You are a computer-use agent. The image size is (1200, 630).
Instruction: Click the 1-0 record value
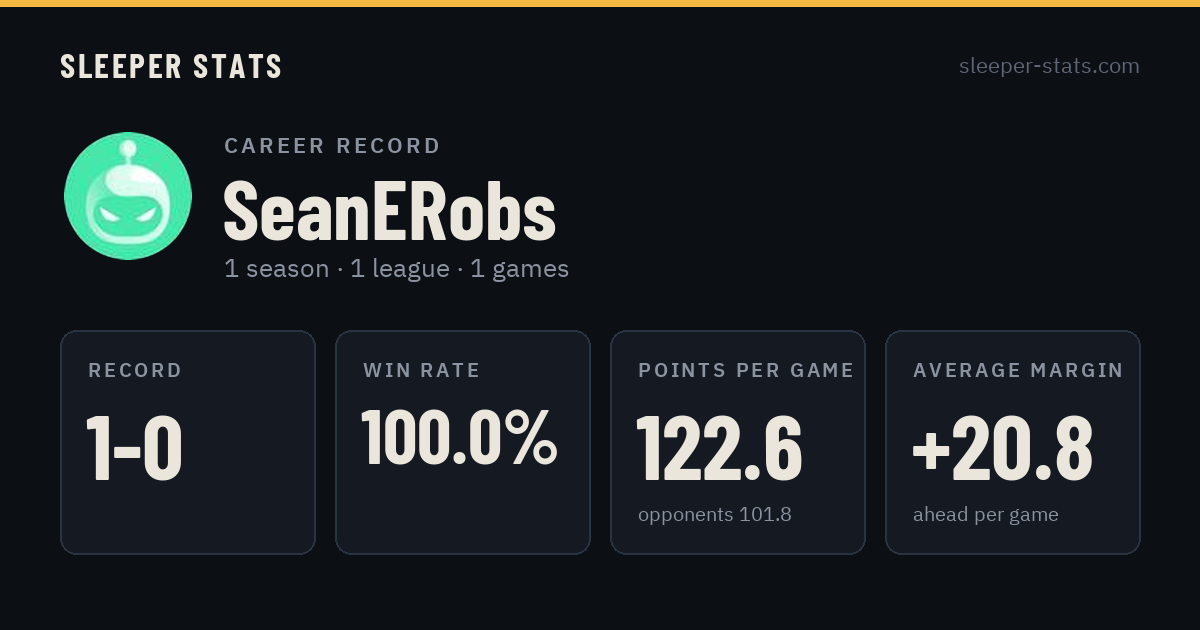[x=134, y=449]
